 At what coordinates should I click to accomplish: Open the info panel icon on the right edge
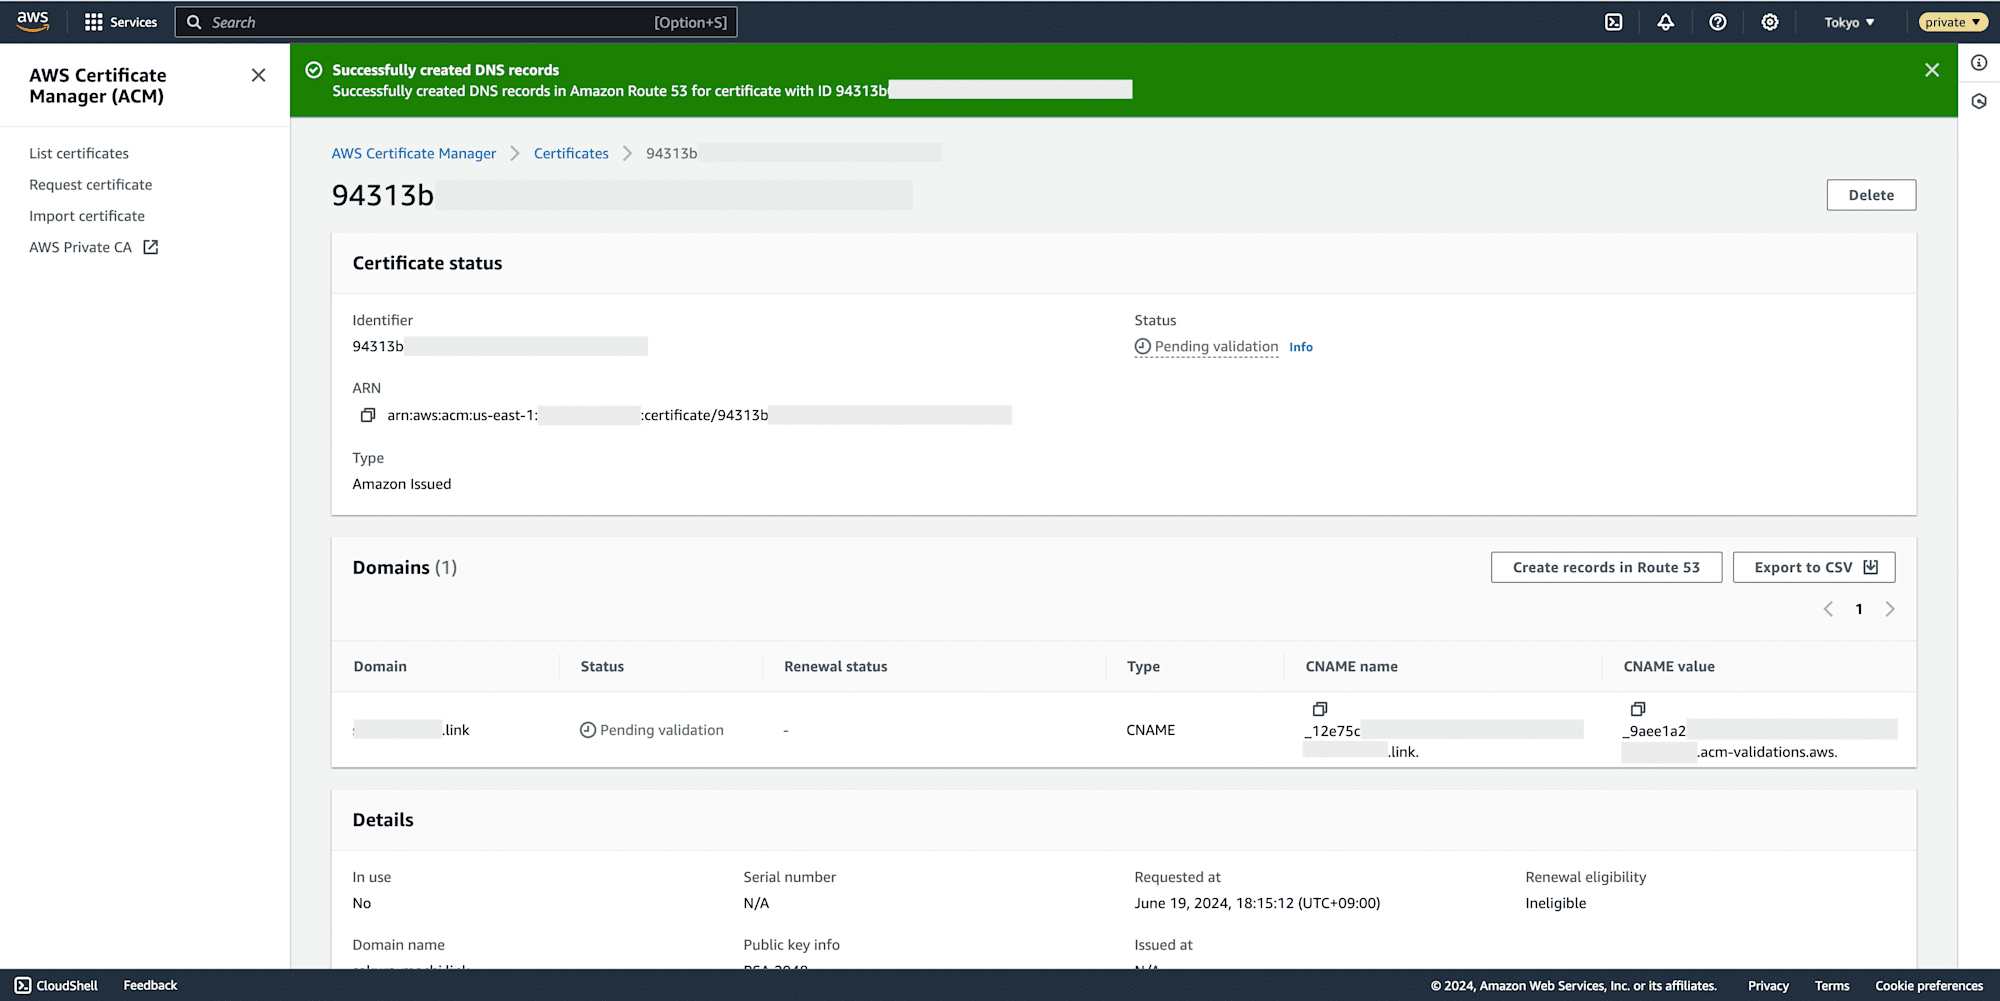pyautogui.click(x=1979, y=63)
